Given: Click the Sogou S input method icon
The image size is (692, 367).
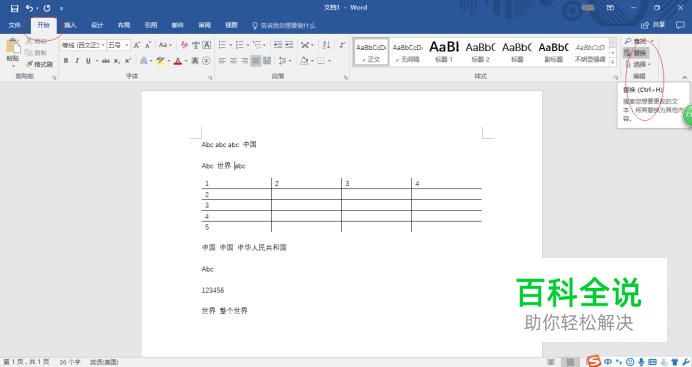Looking at the screenshot, I should pyautogui.click(x=594, y=361).
